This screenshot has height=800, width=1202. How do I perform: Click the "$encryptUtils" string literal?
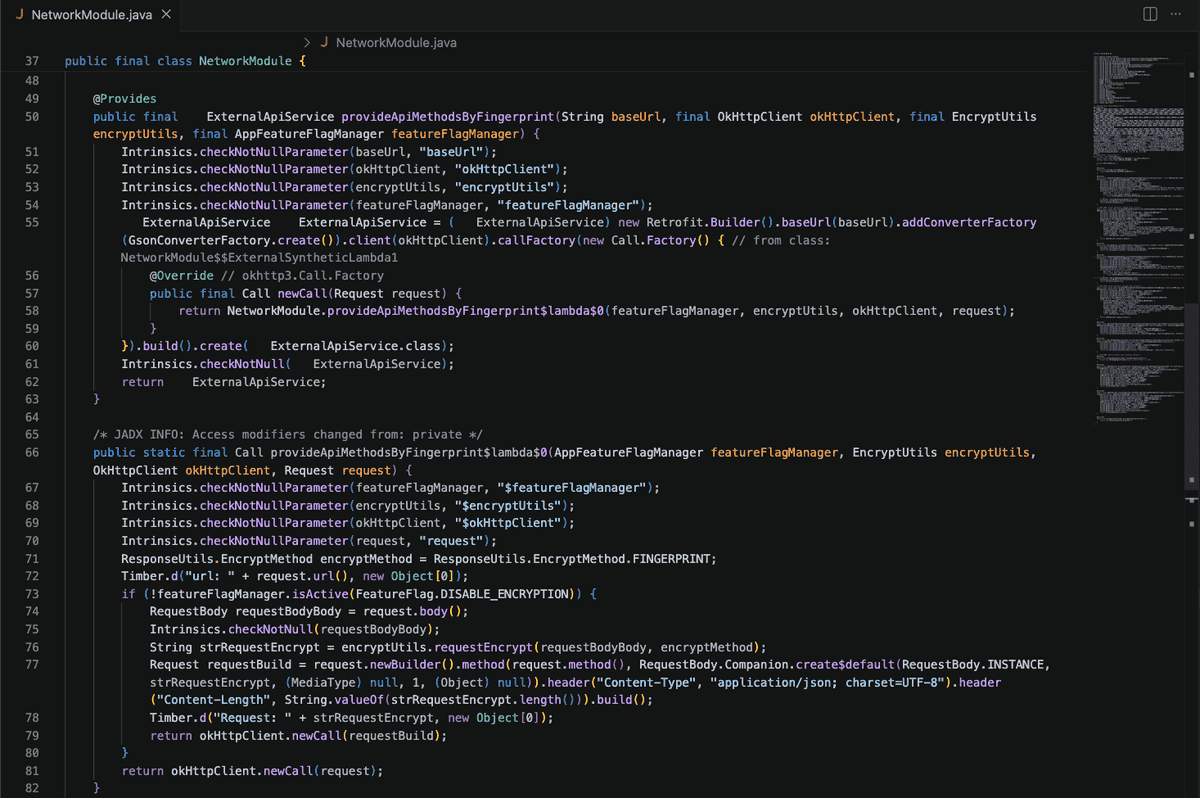tap(507, 505)
